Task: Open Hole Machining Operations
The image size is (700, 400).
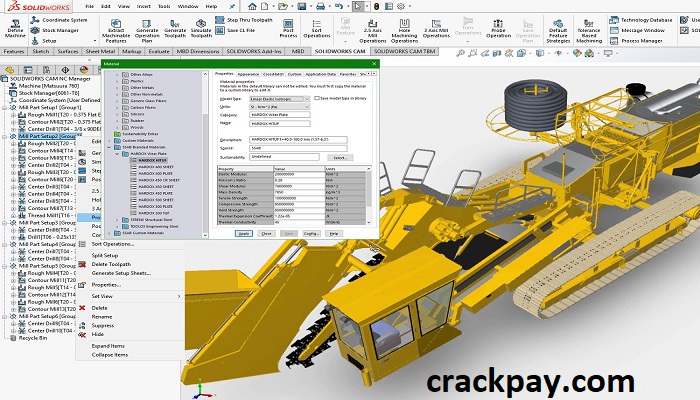Action: click(404, 31)
